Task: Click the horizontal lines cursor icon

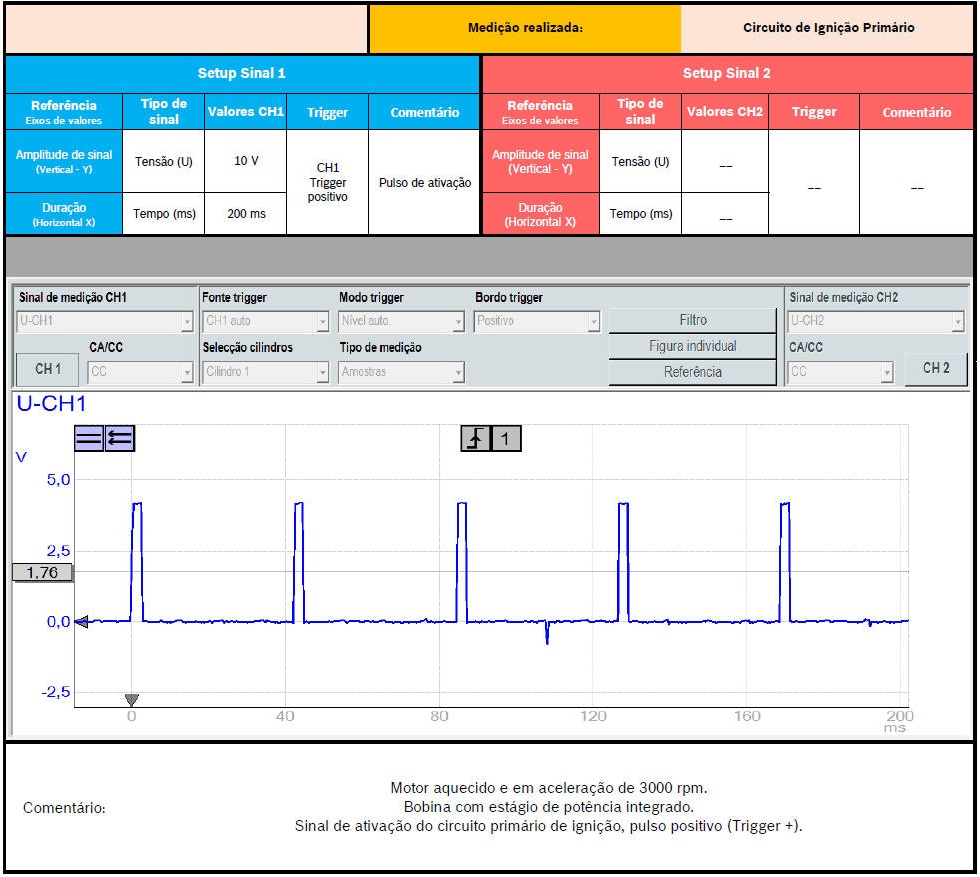Action: [88, 438]
